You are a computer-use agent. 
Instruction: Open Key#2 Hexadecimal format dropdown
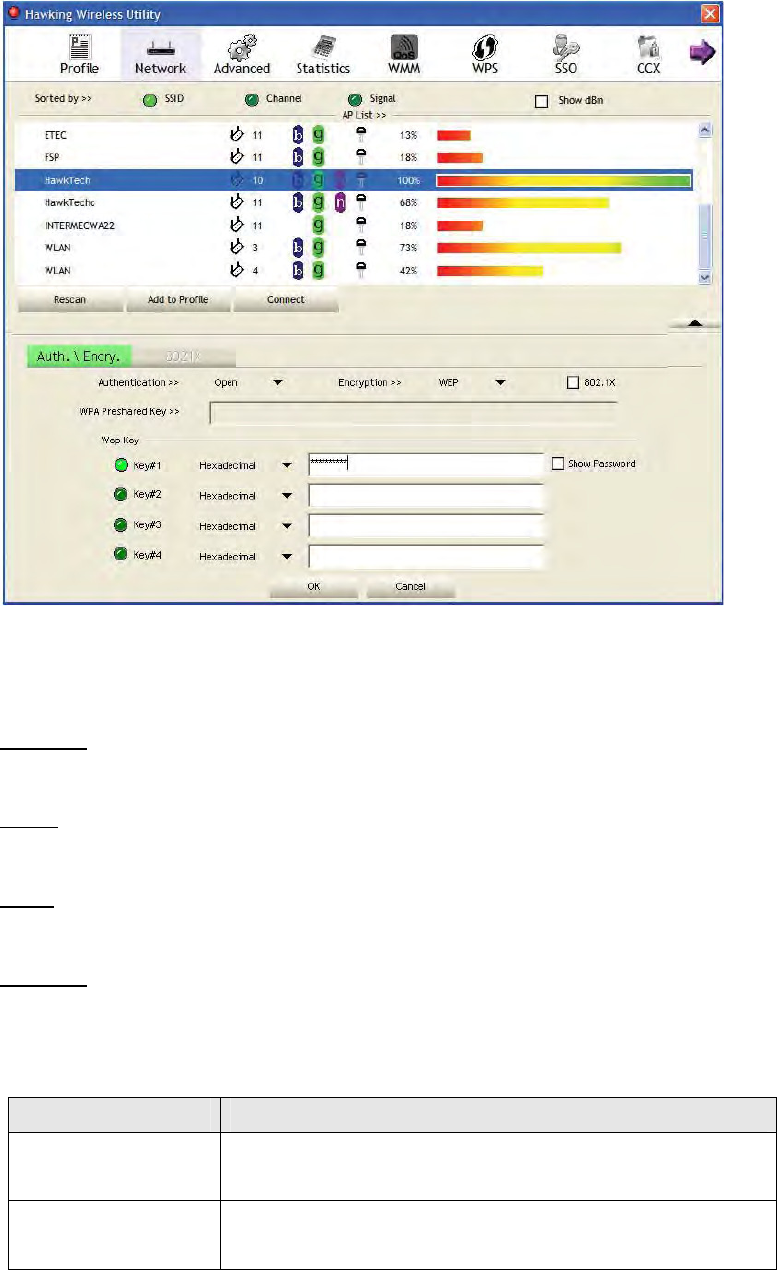287,496
